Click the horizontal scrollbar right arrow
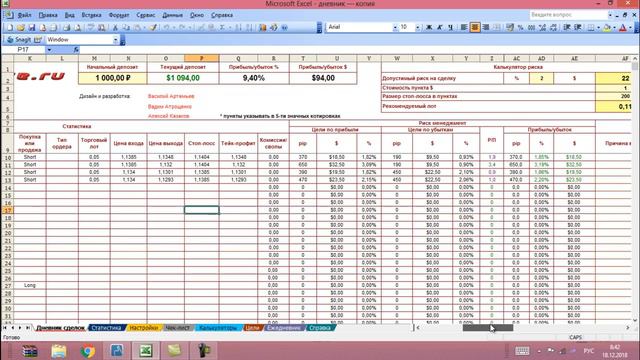The height and width of the screenshot is (360, 640). click(x=628, y=328)
